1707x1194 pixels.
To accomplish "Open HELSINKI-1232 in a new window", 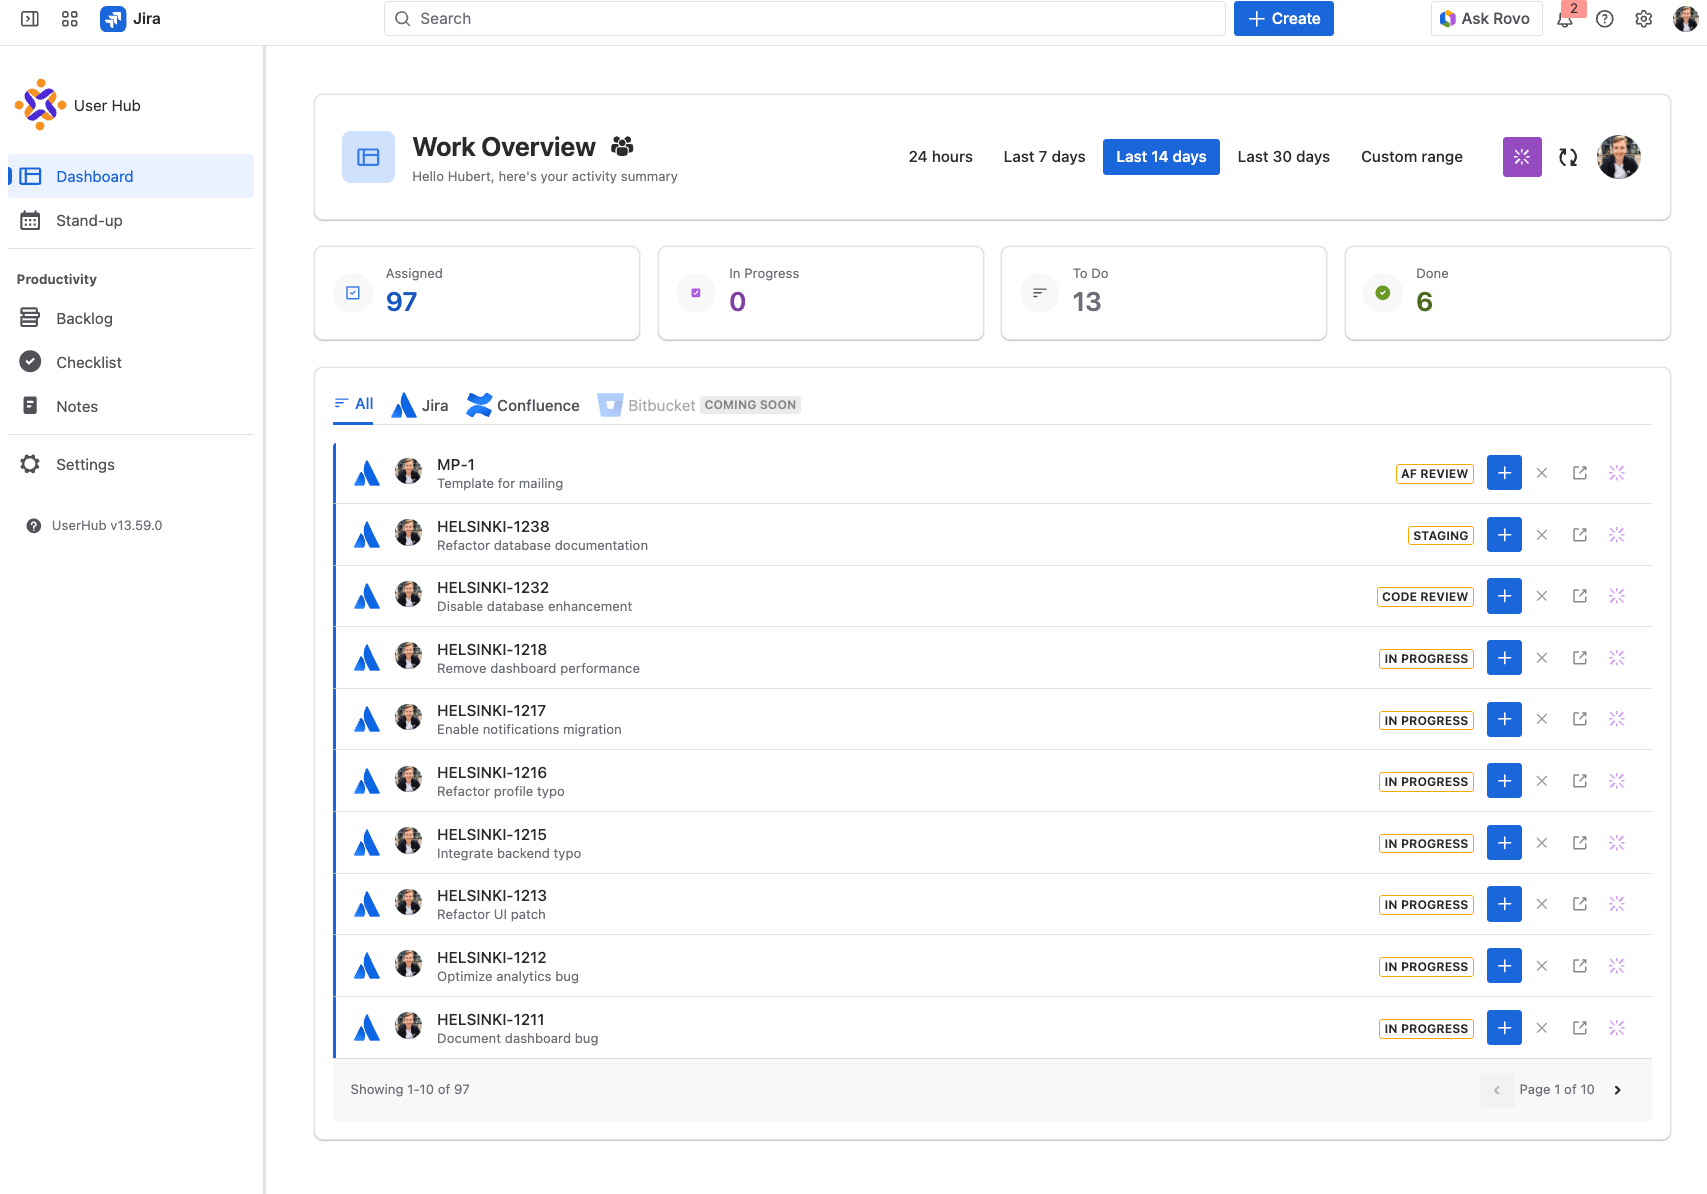I will coord(1580,596).
